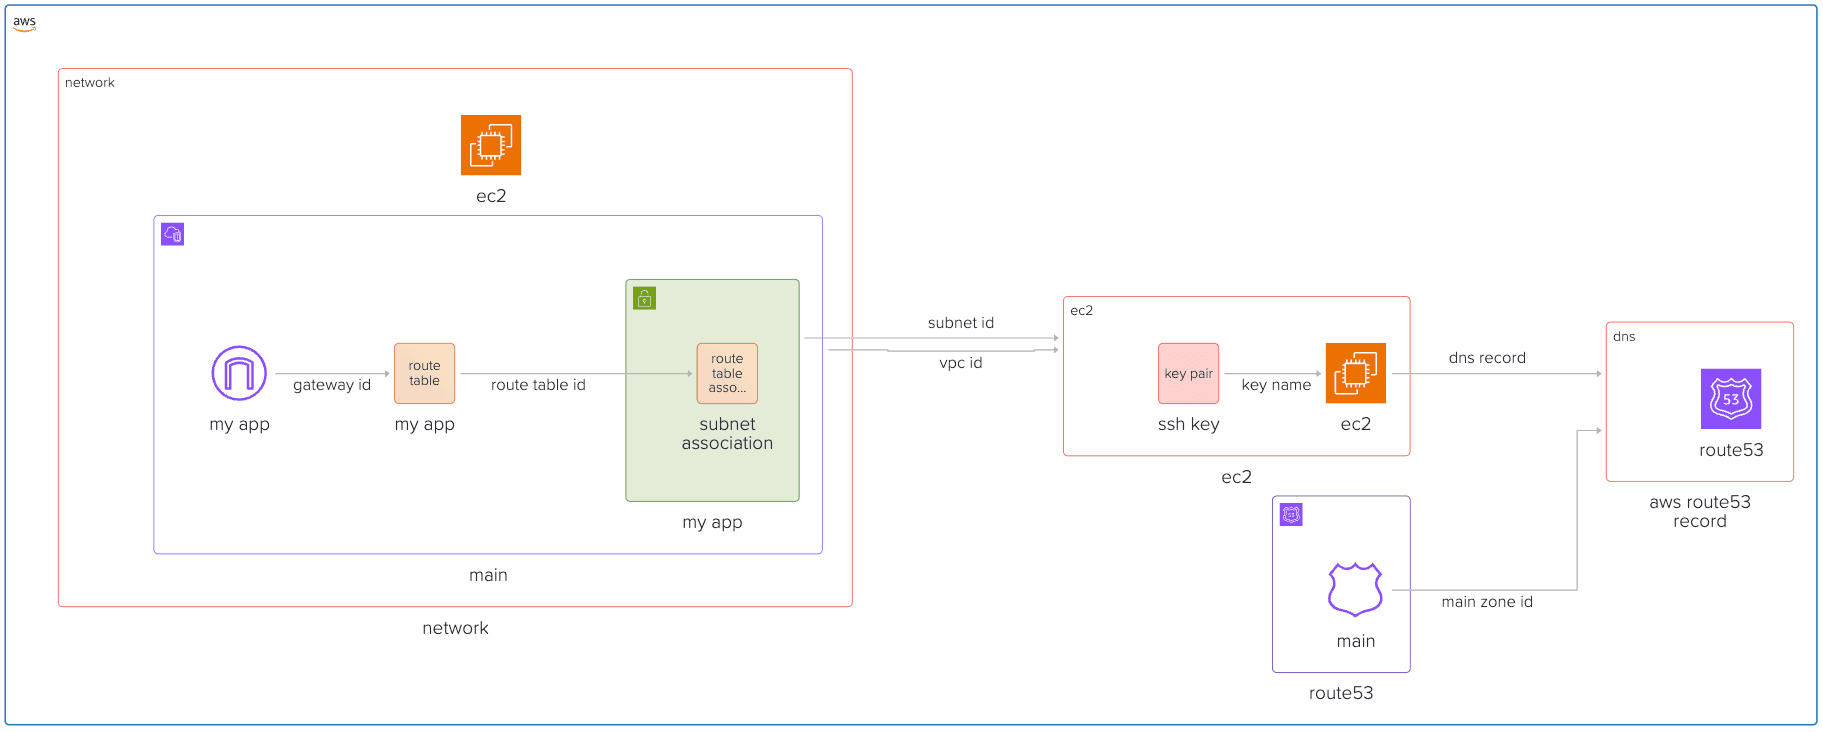Select the 'subnet association' label
Viewport: 1823px width, 732px height.
(727, 434)
